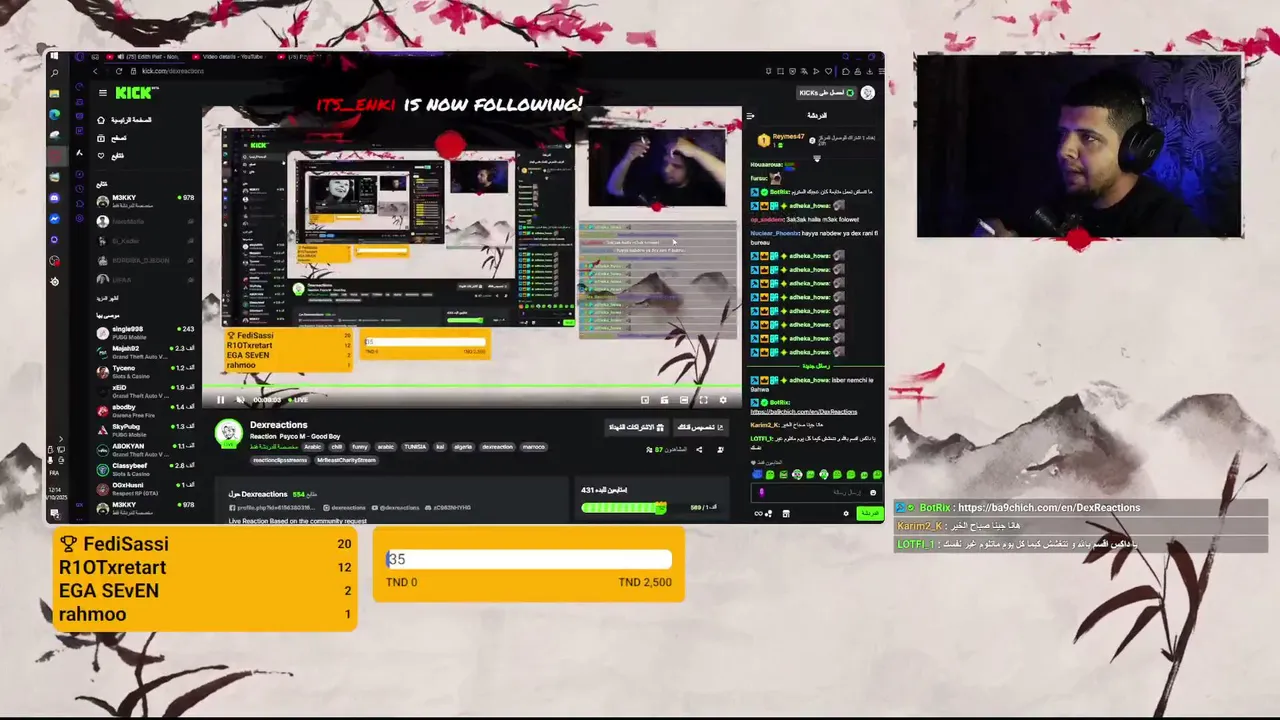
Task: Toggle theater mode in player
Action: [684, 400]
